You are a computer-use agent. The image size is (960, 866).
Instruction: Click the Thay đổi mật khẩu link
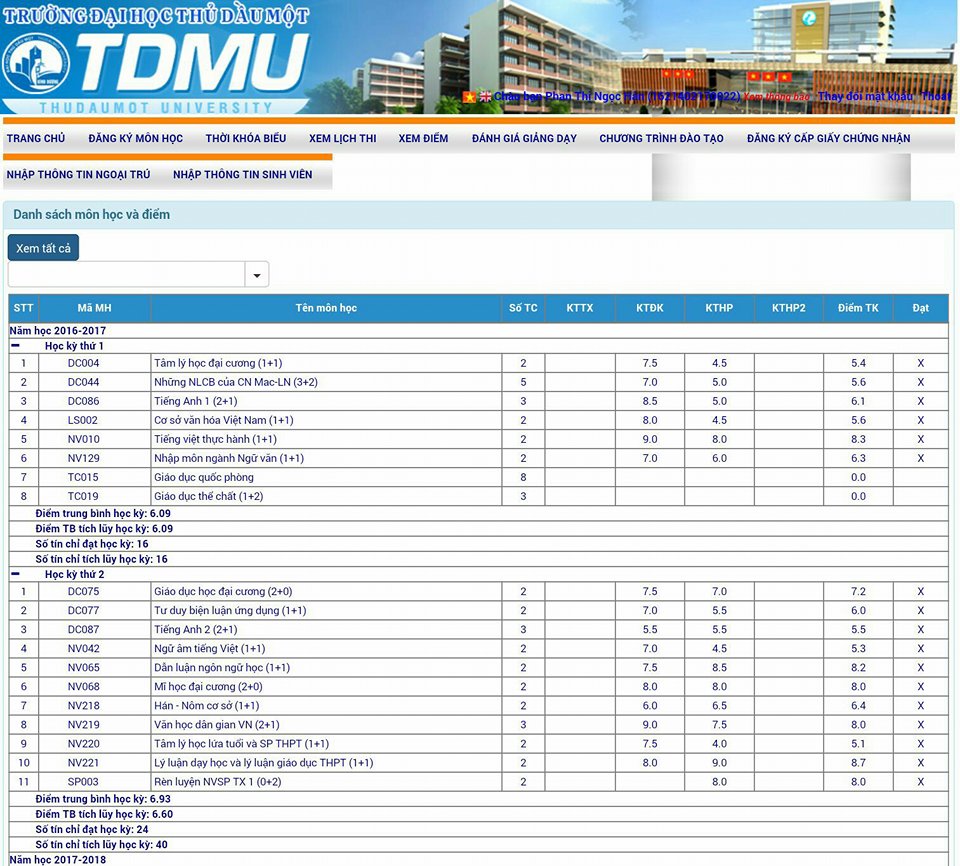865,97
